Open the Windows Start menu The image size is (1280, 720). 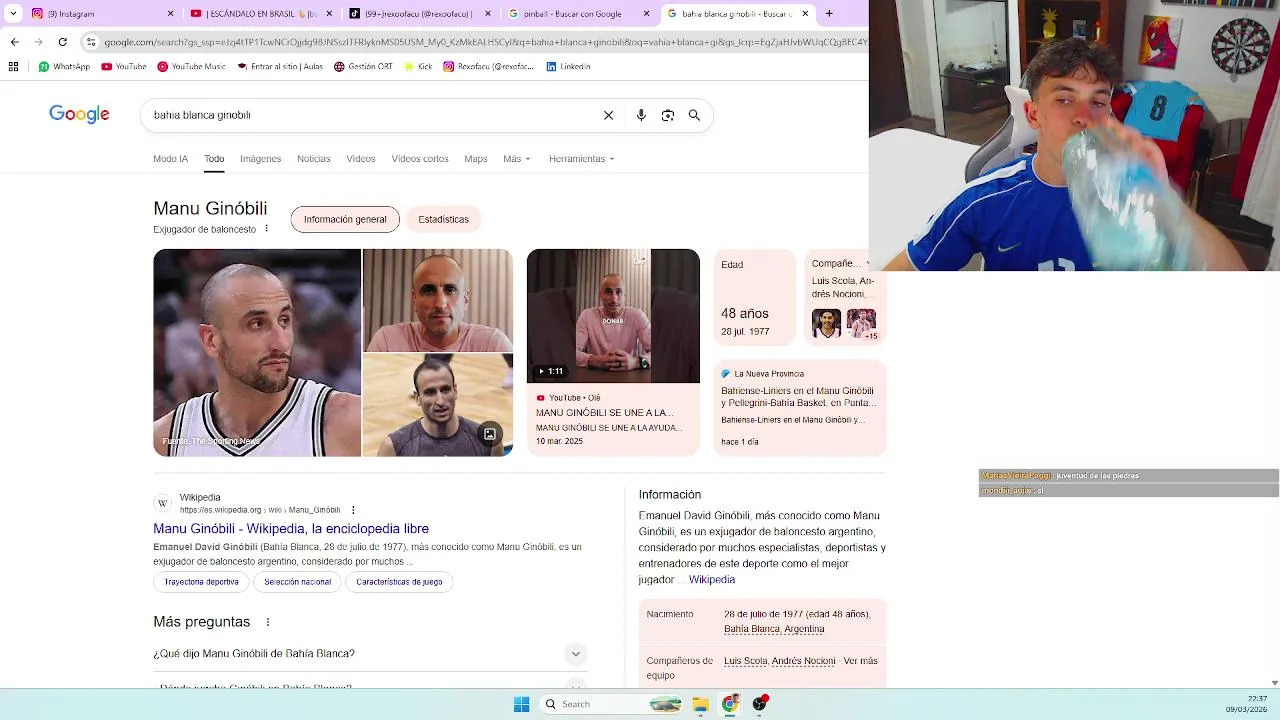(x=521, y=704)
